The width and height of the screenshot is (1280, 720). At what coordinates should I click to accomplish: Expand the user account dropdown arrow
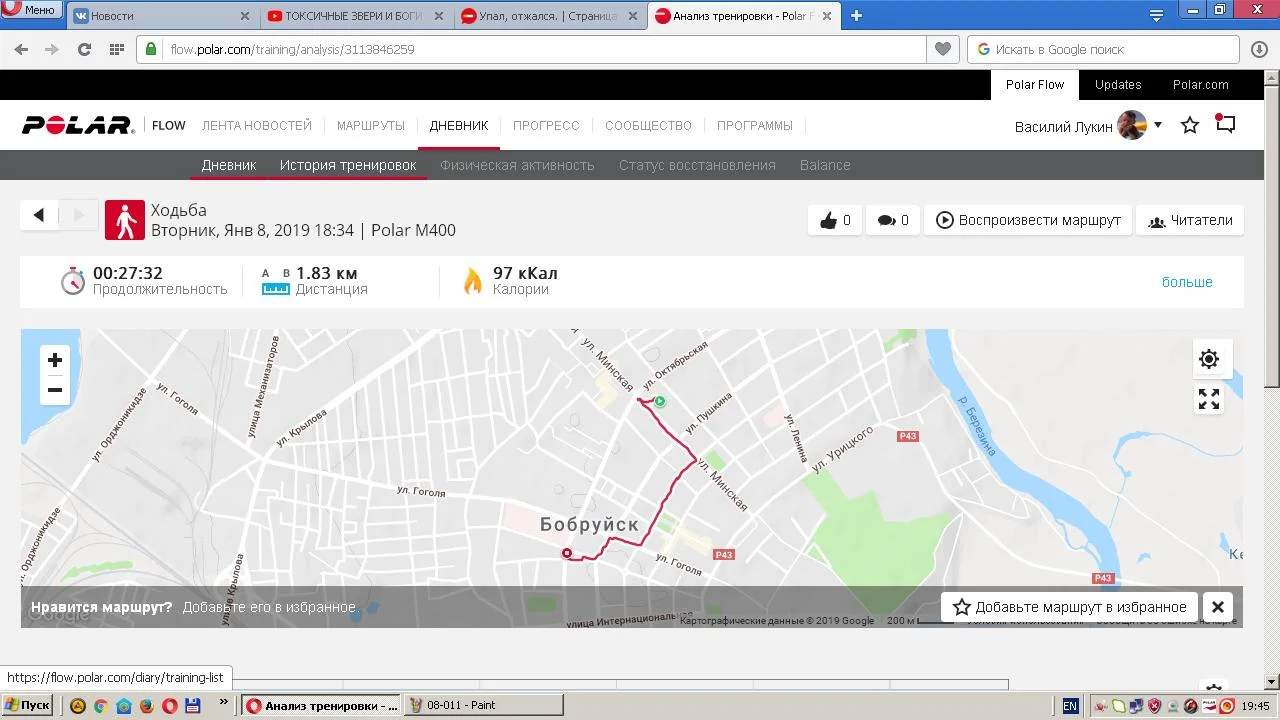click(1158, 125)
